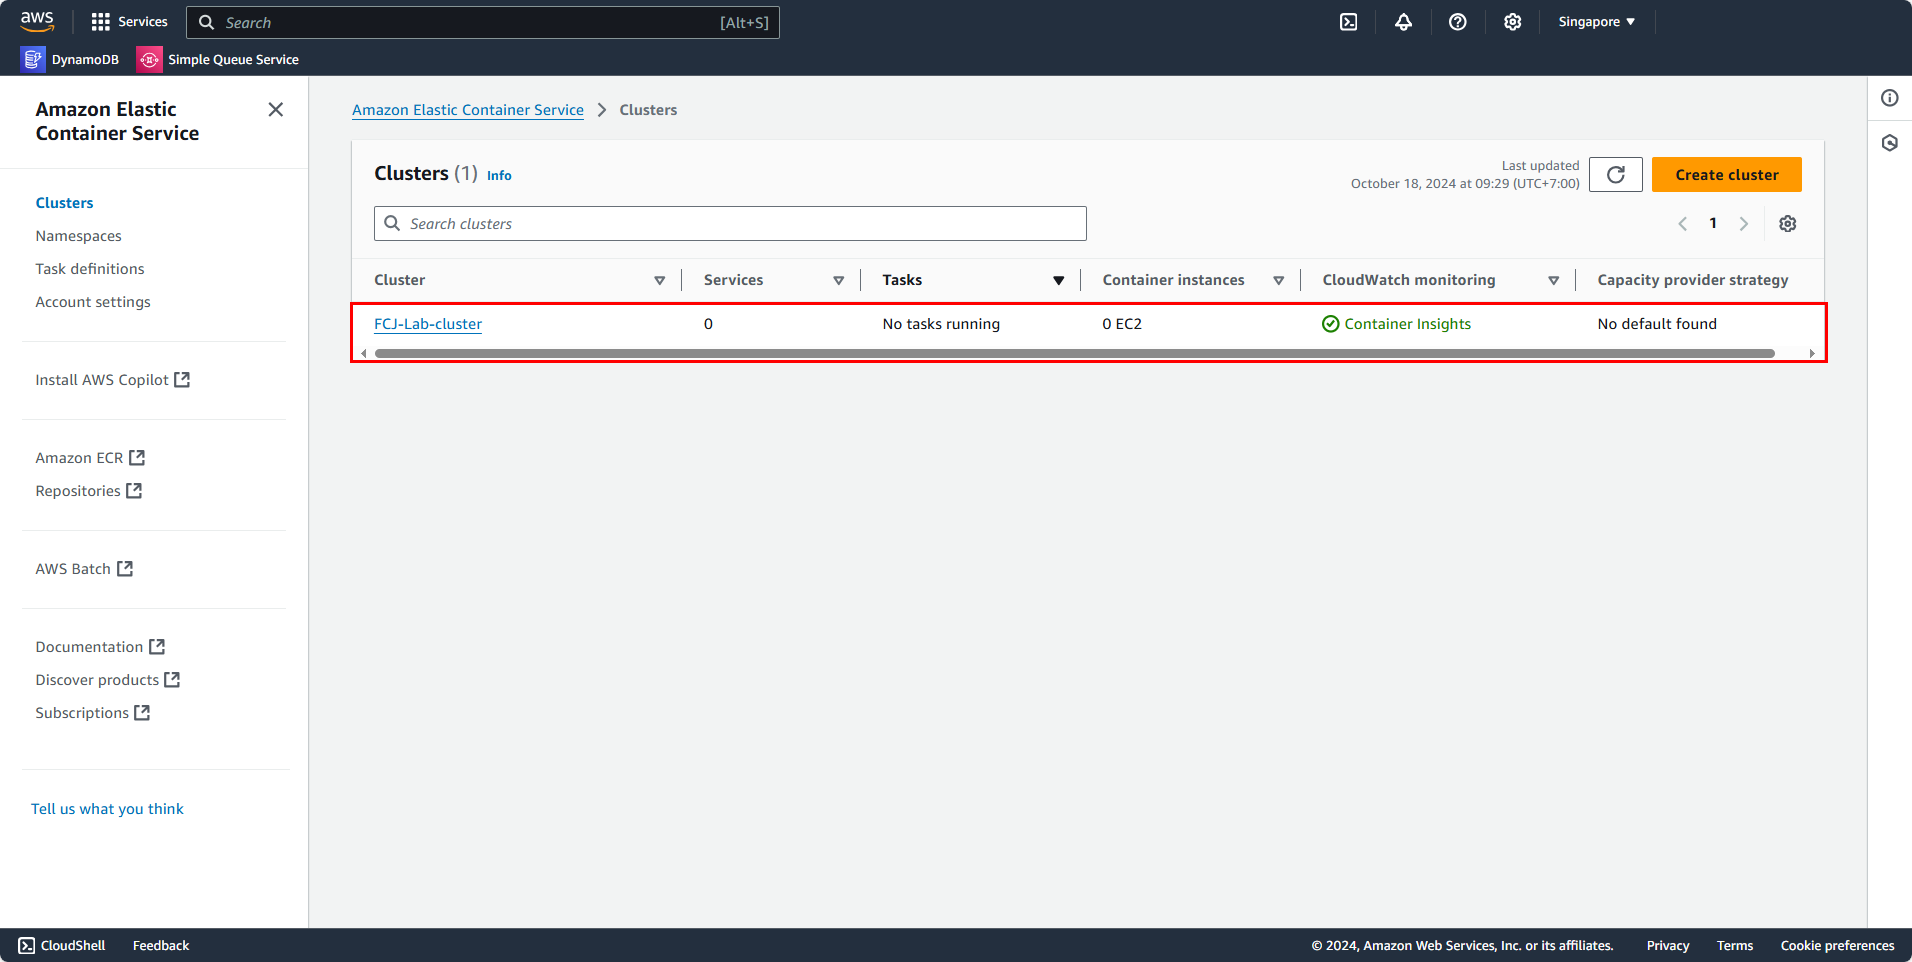Refresh the clusters list

tap(1616, 175)
